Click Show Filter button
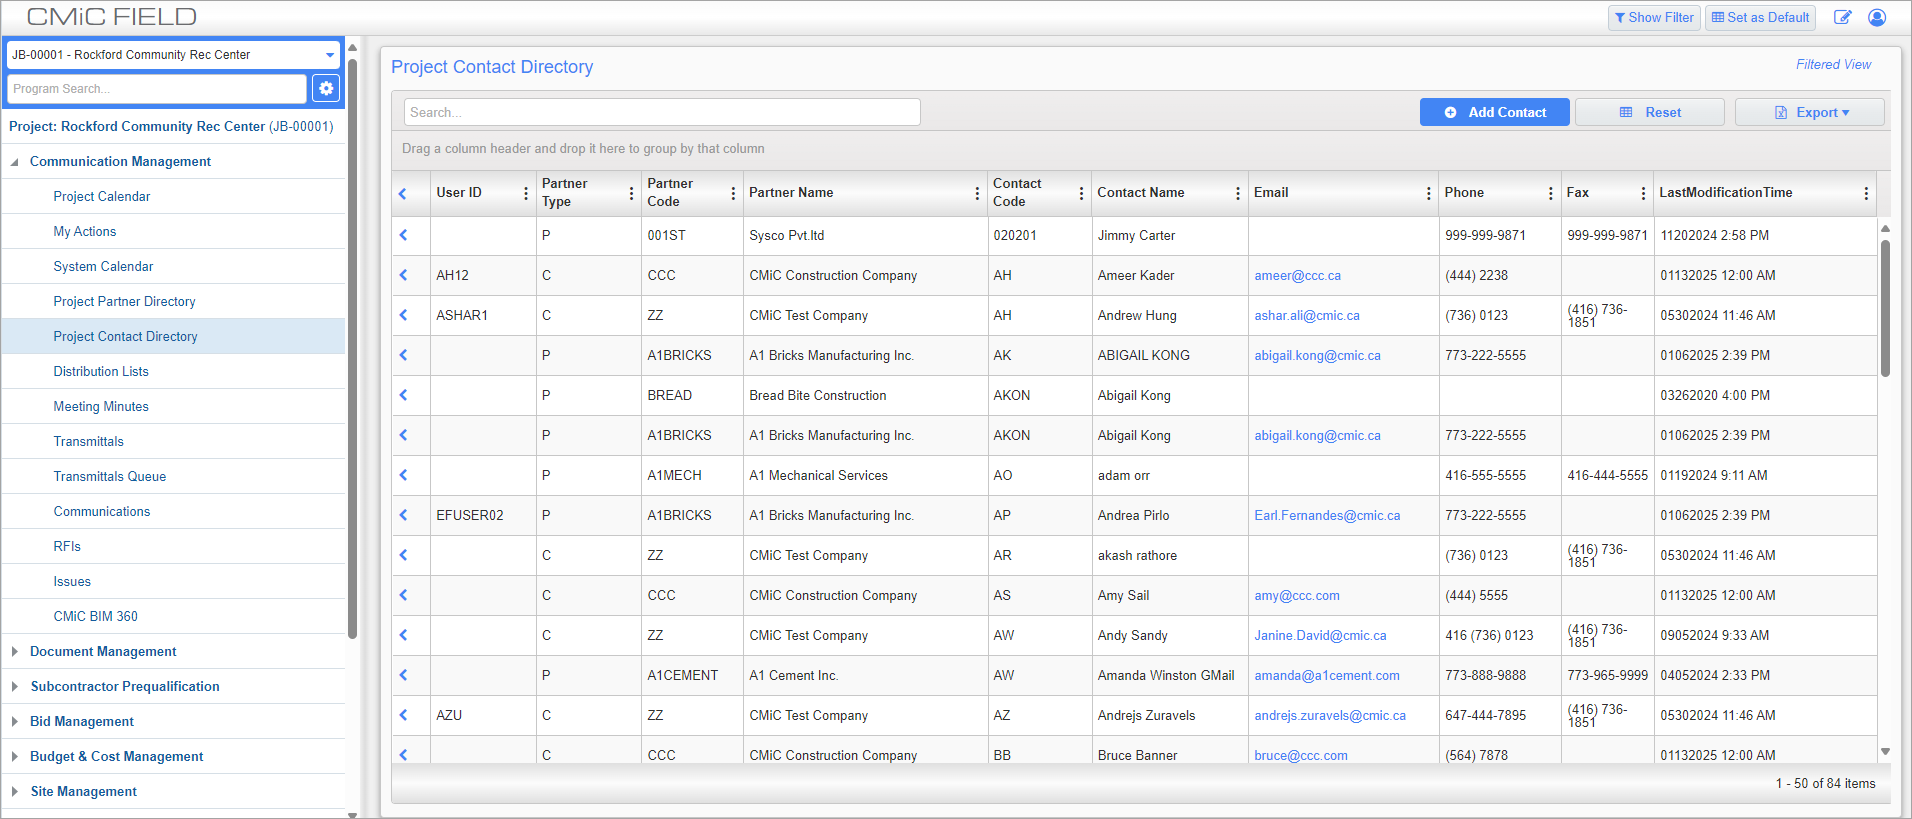Image resolution: width=1912 pixels, height=819 pixels. tap(1654, 17)
